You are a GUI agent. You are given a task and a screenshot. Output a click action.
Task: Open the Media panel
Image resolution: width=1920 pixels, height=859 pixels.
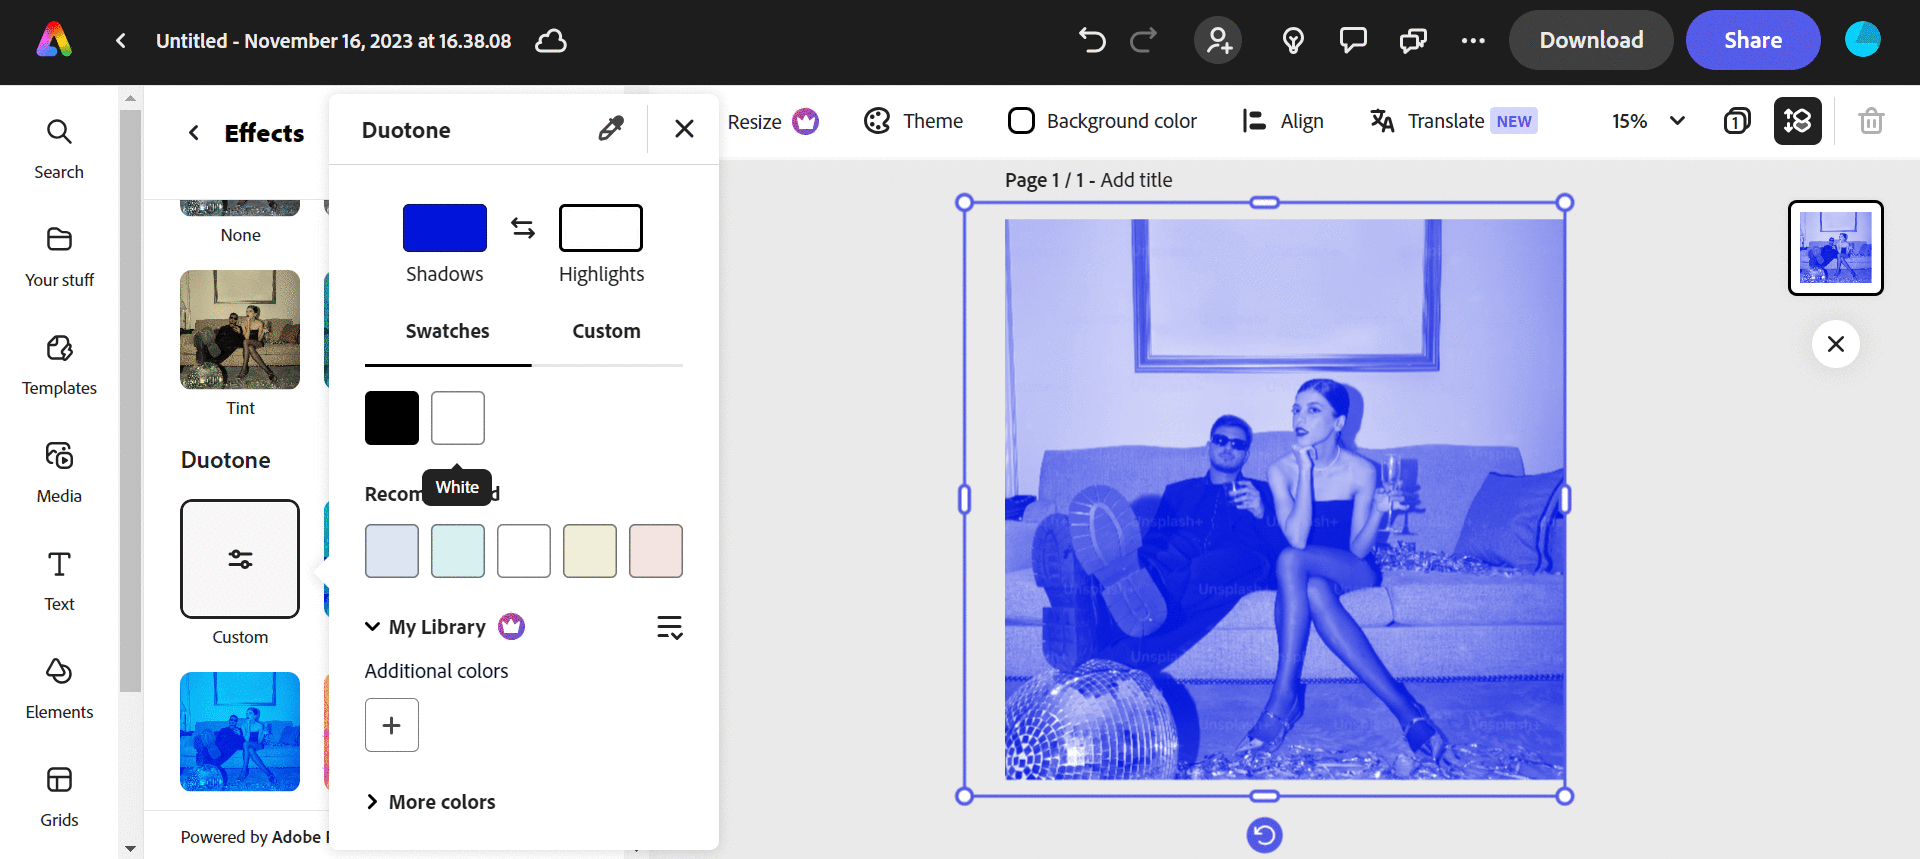[x=59, y=472]
